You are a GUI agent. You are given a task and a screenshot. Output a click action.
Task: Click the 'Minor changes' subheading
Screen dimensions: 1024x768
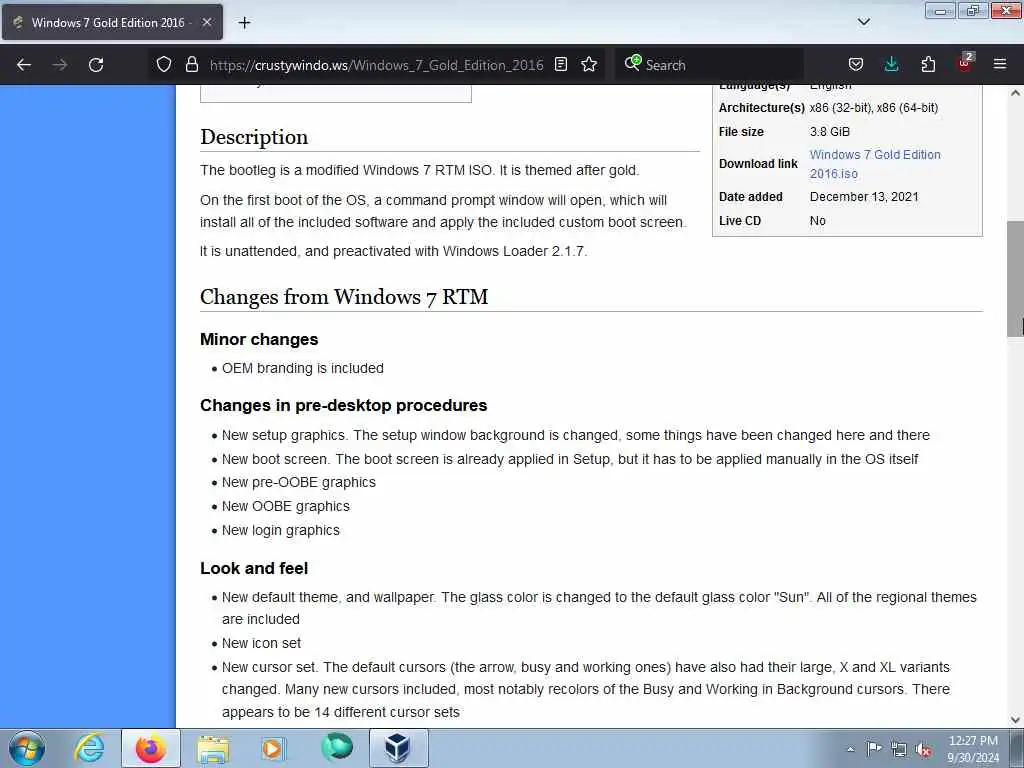click(259, 340)
